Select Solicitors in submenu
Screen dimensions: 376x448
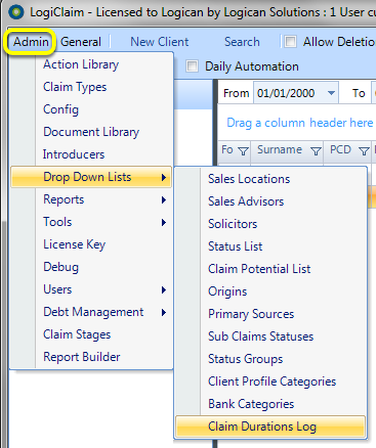(x=270, y=224)
